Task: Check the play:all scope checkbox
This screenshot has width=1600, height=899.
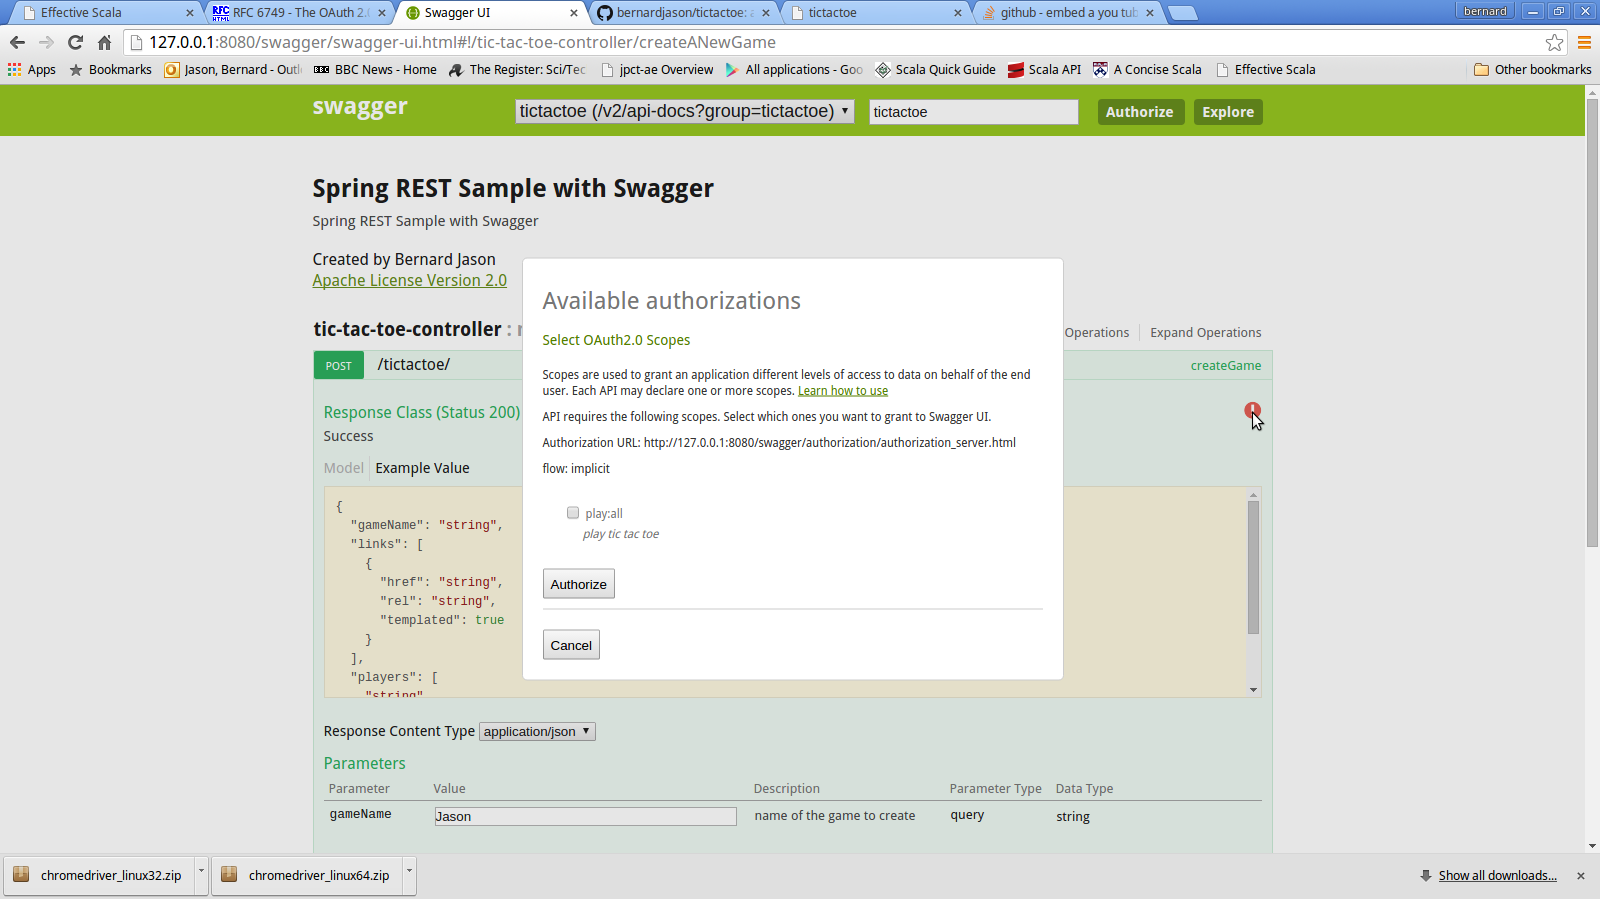Action: click(573, 513)
